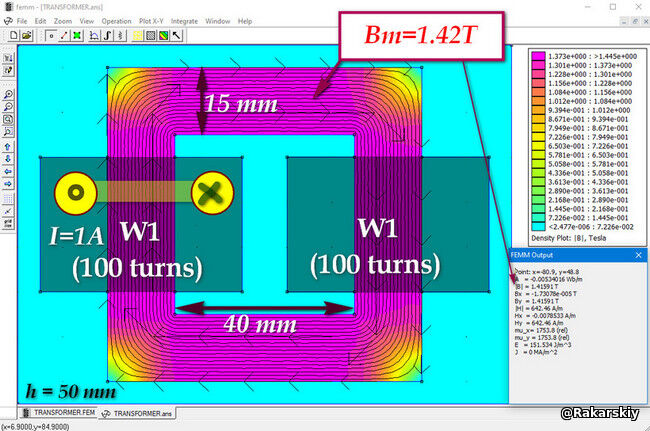Image resolution: width=650 pixels, height=431 pixels.
Task: Toggle the yellow contour plot icon
Action: [138, 36]
